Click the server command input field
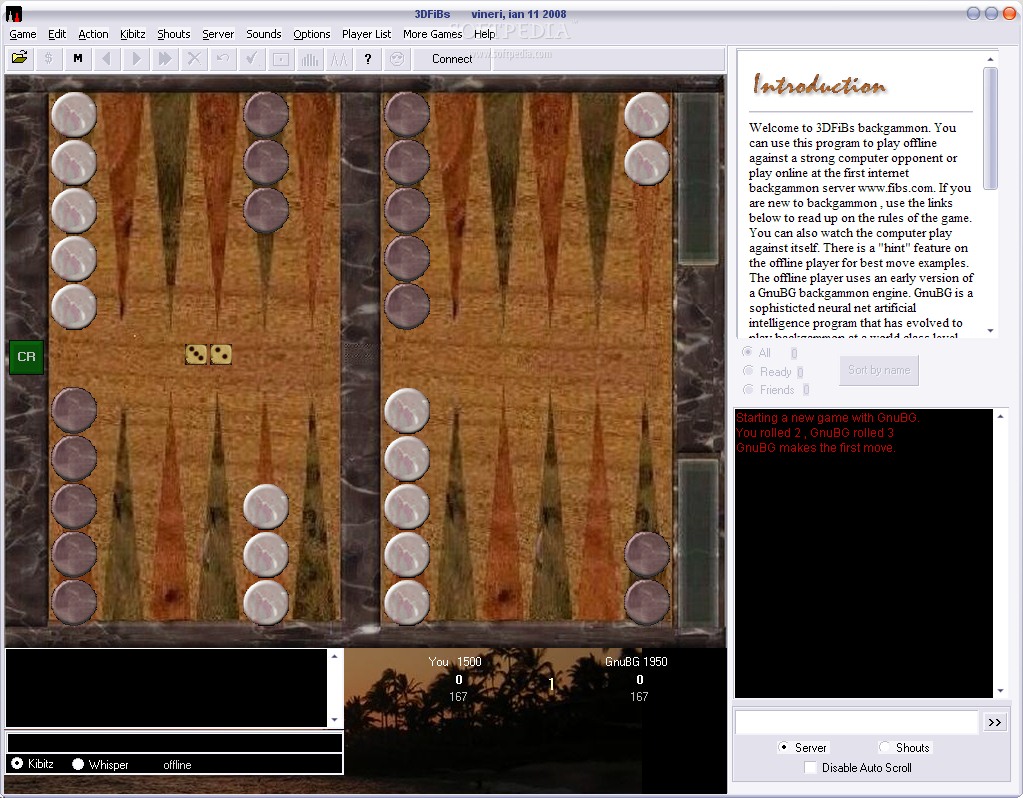The height and width of the screenshot is (798, 1023). pyautogui.click(x=857, y=722)
